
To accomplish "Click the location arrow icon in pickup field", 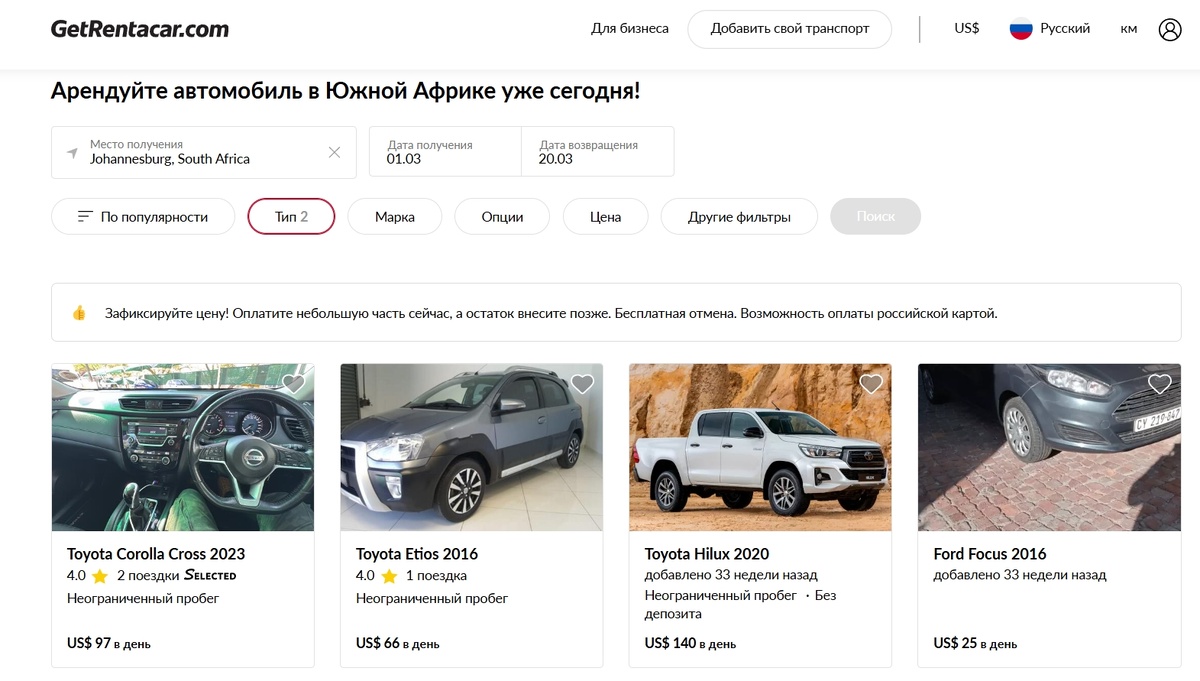I will (x=72, y=153).
